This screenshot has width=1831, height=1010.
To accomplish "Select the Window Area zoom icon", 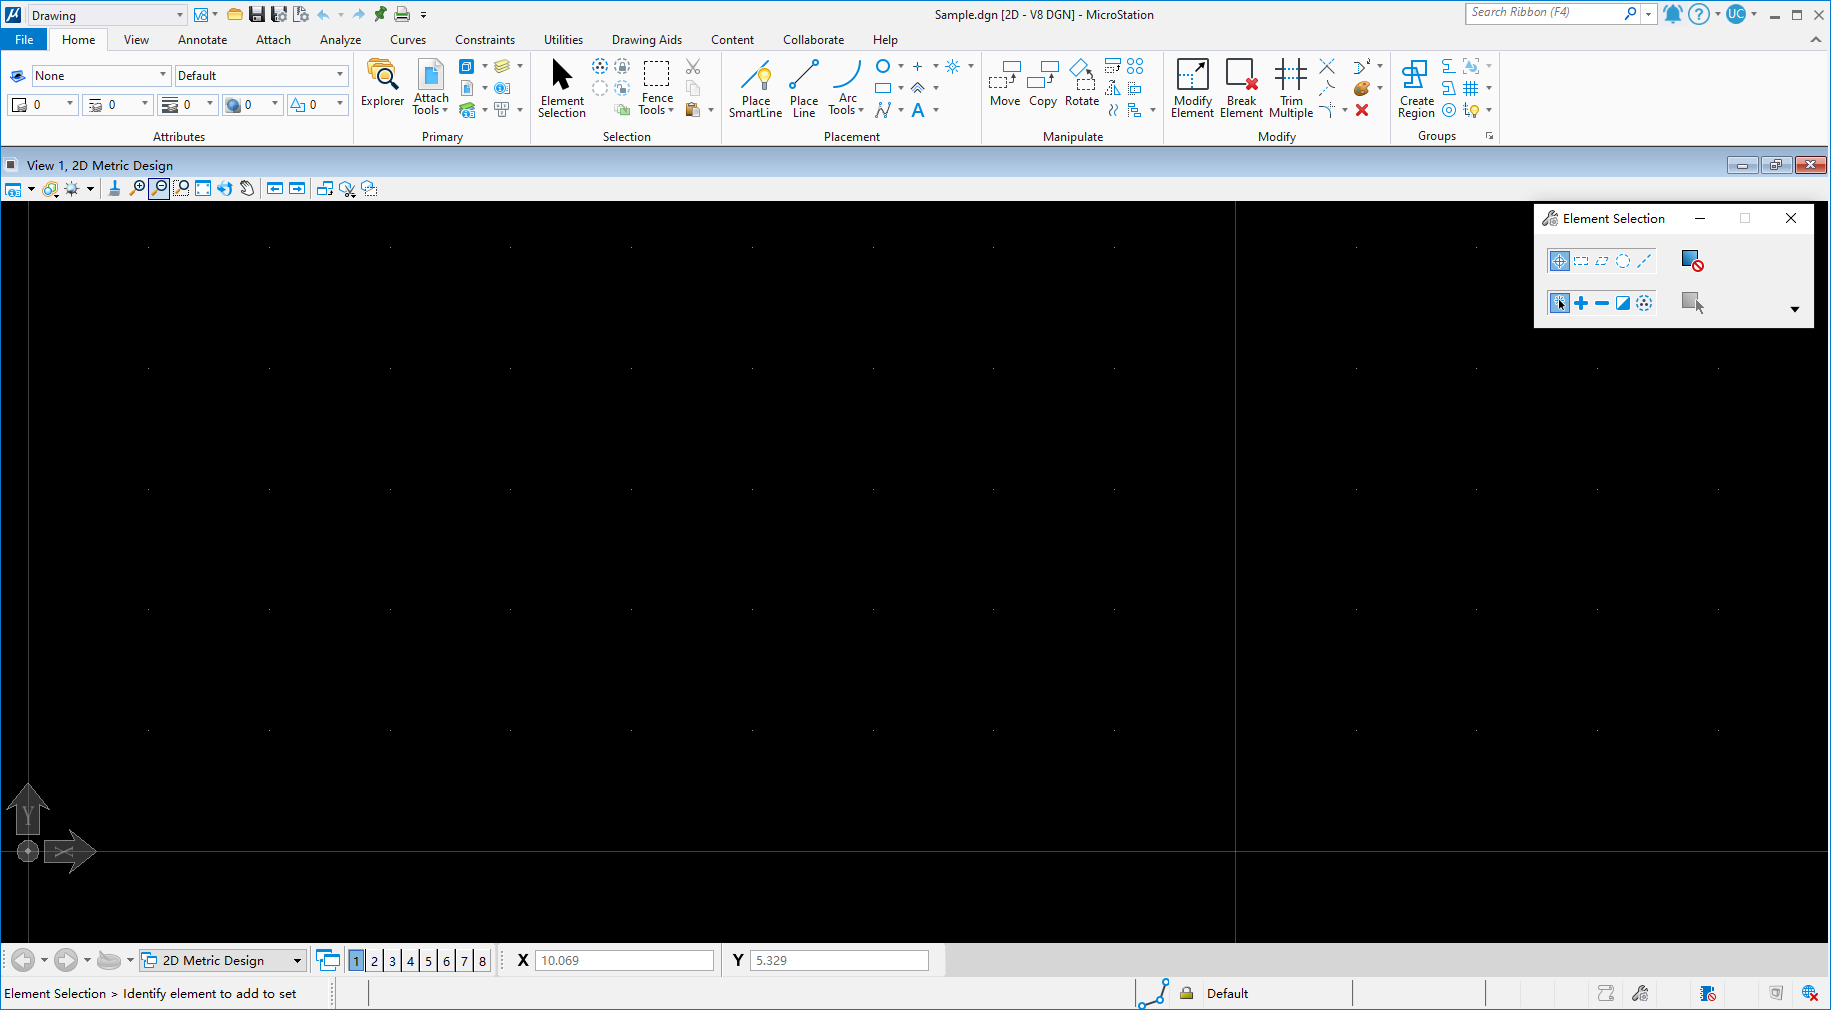I will point(181,188).
